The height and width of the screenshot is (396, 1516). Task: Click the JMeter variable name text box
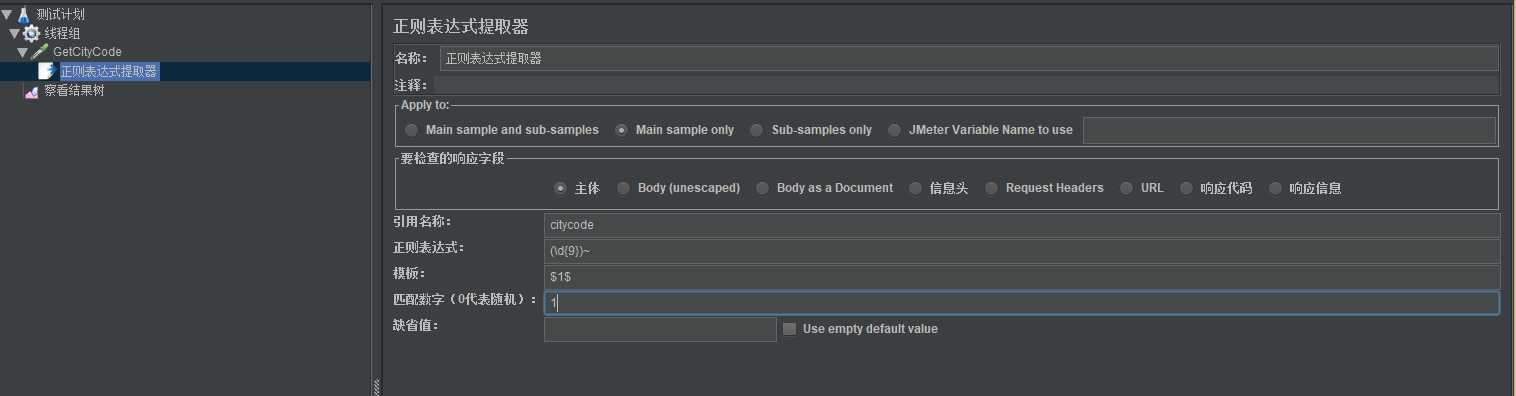[x=1289, y=130]
